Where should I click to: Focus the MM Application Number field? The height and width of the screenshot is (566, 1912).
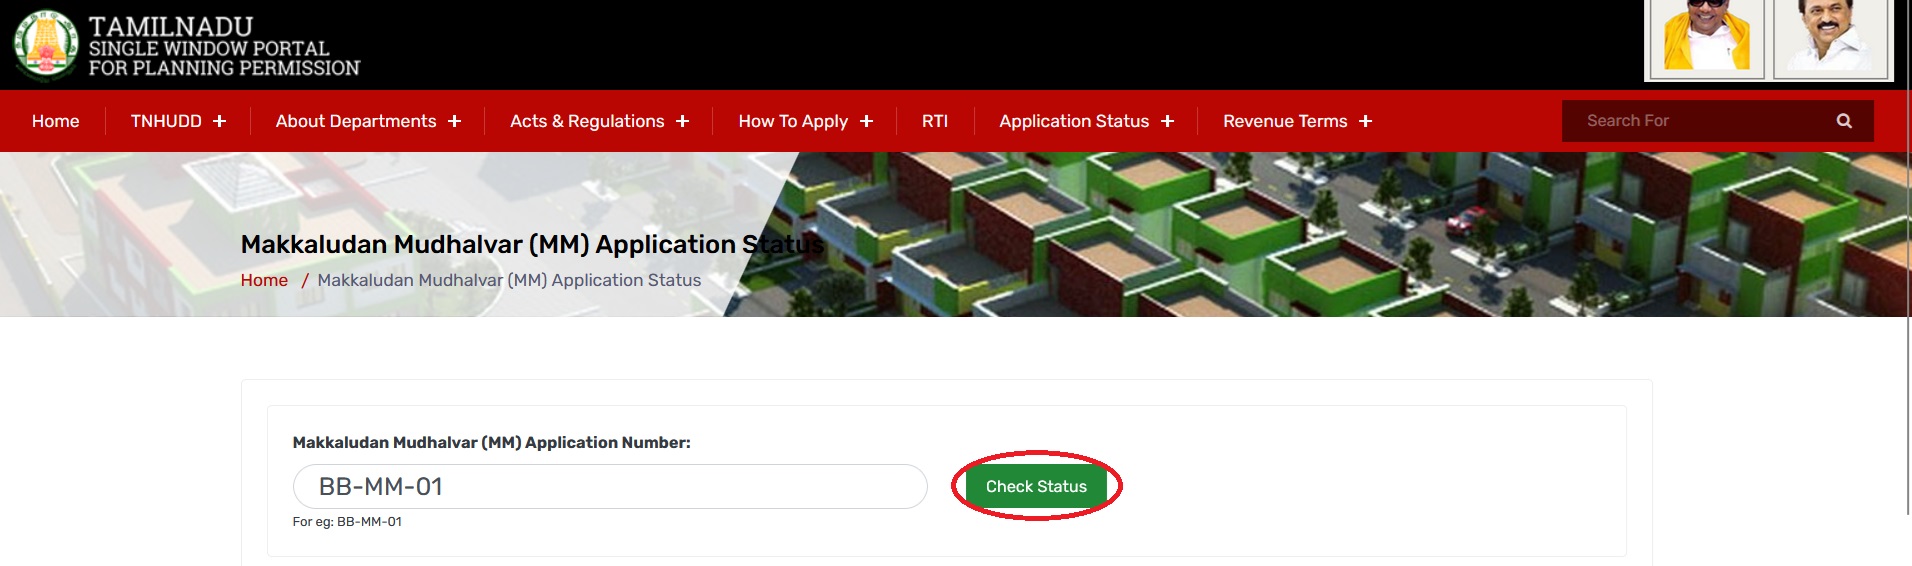609,487
